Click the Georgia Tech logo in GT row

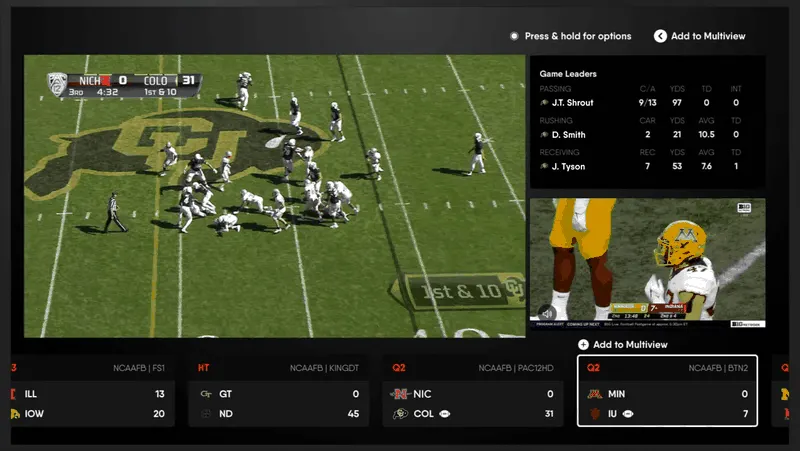[x=206, y=394]
